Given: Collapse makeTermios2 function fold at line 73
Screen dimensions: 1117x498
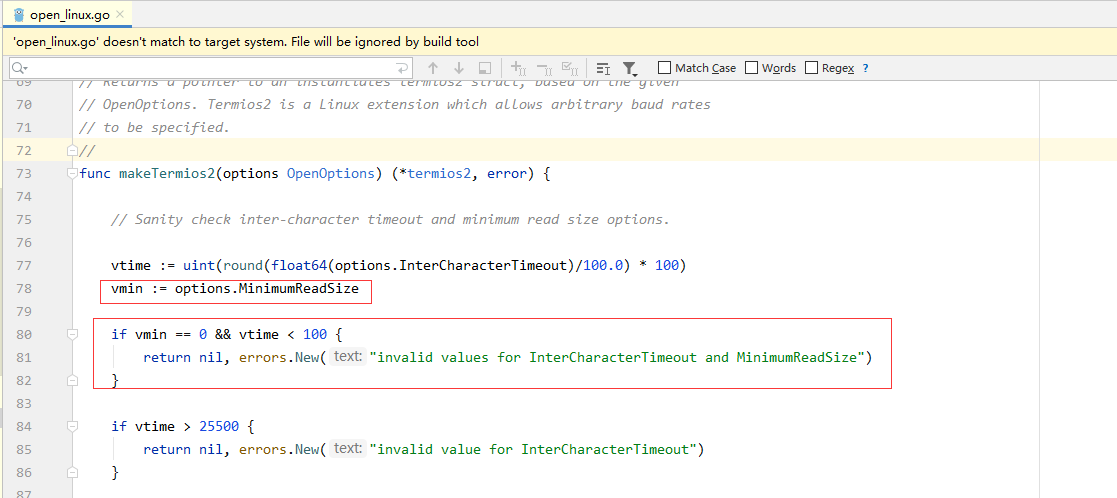Looking at the screenshot, I should [72, 173].
